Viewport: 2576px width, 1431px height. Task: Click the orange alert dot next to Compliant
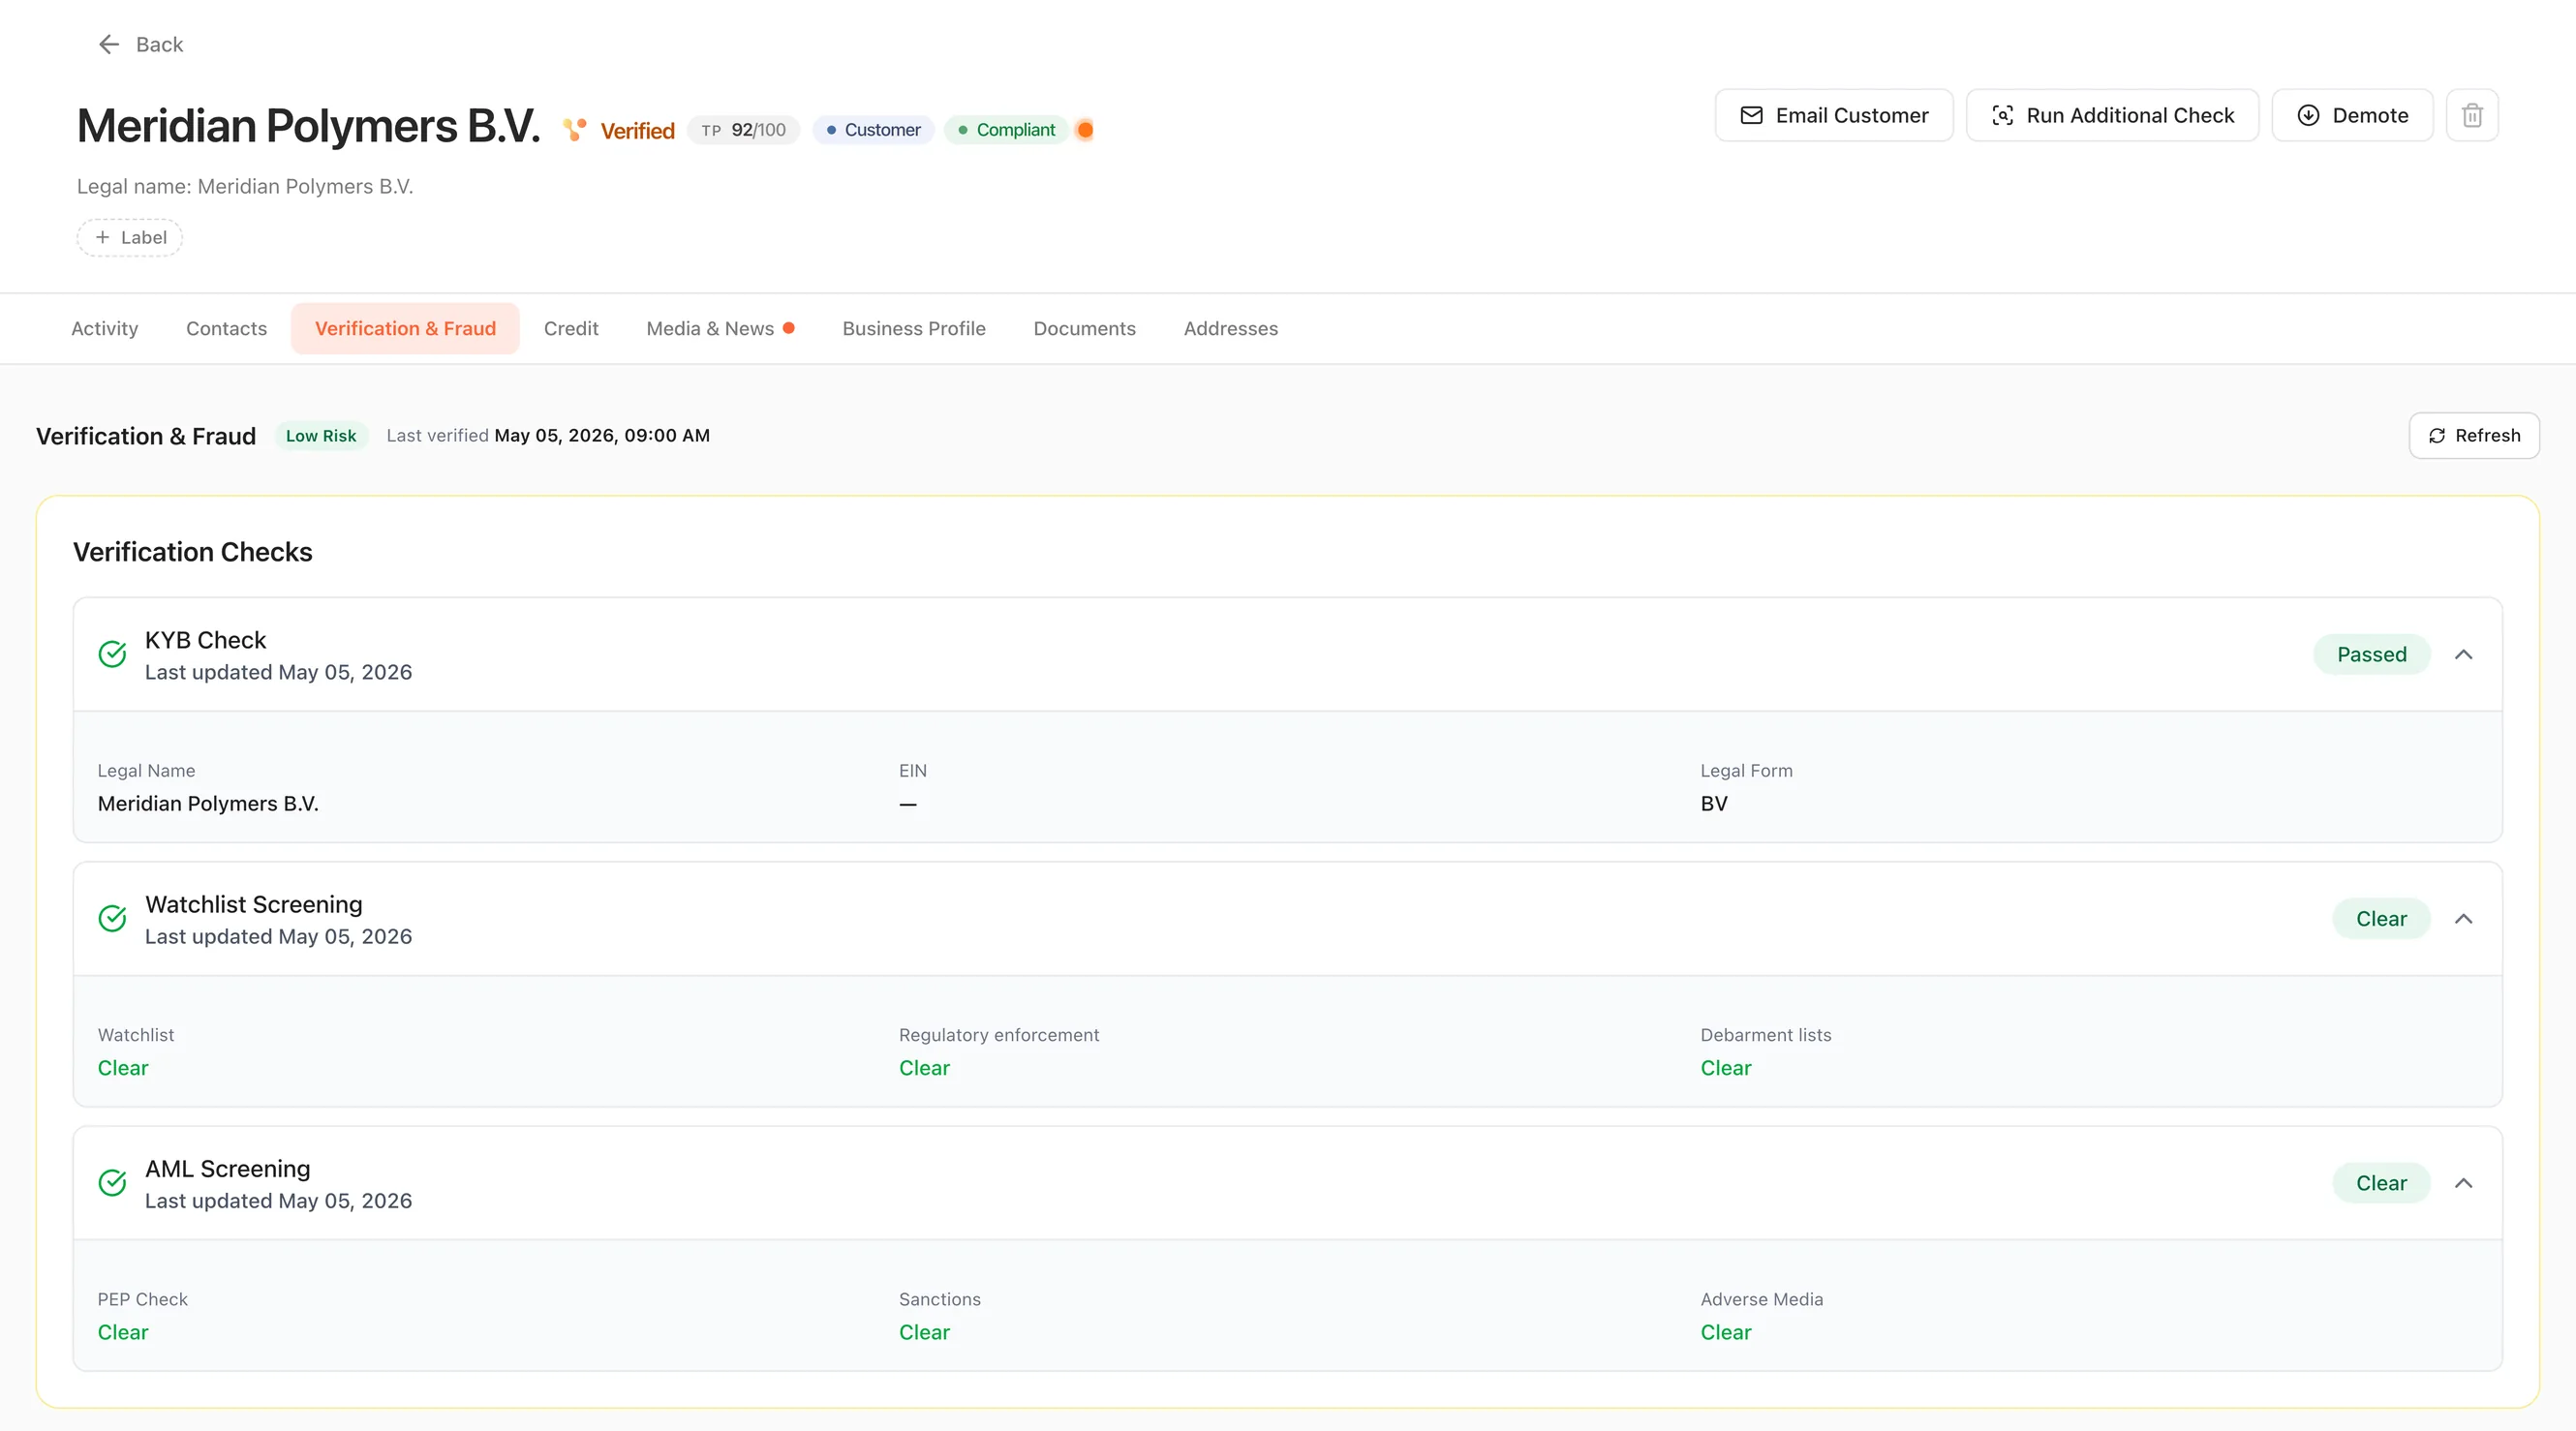1085,130
